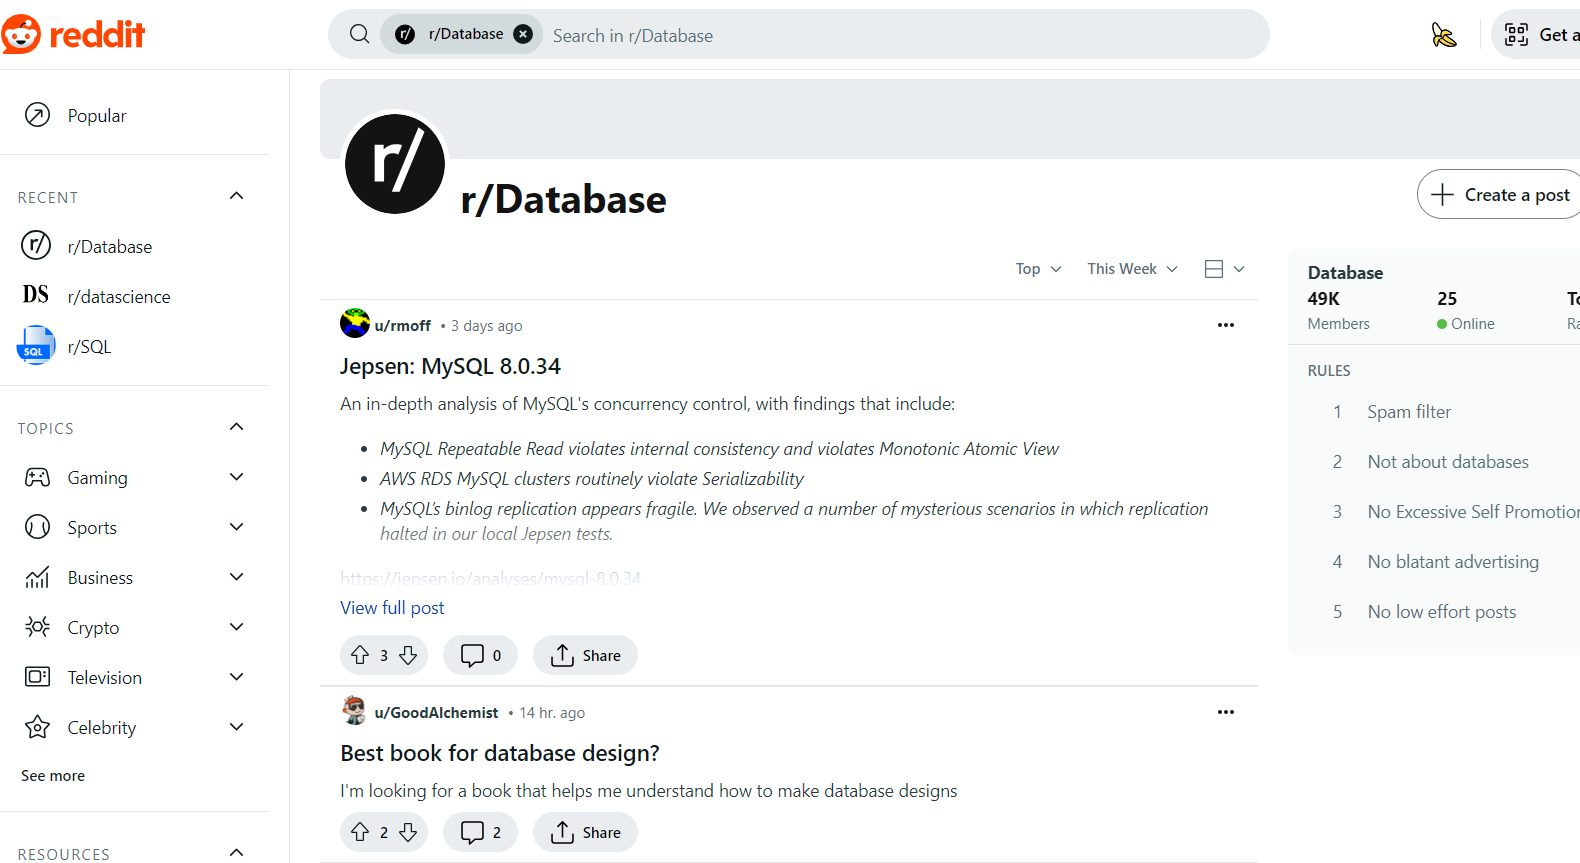Collapse the Recent section
This screenshot has width=1580, height=863.
point(237,196)
